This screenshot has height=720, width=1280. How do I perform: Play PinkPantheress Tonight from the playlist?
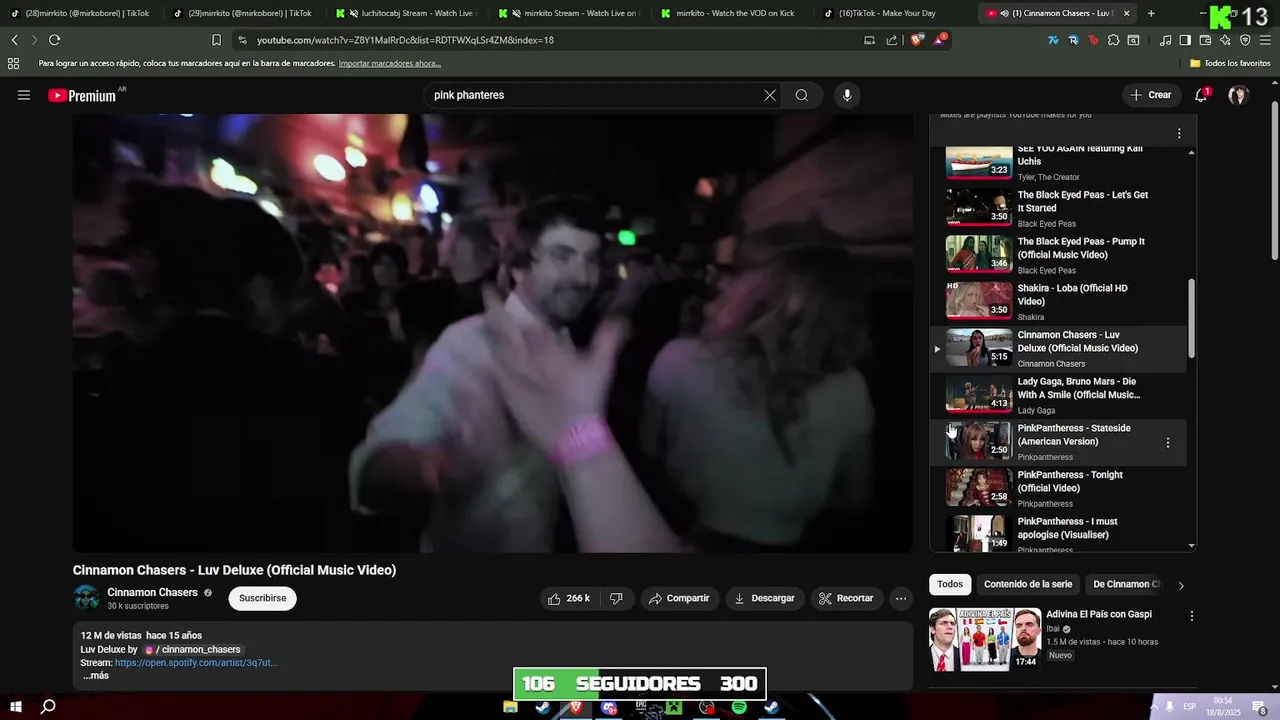click(x=1058, y=488)
